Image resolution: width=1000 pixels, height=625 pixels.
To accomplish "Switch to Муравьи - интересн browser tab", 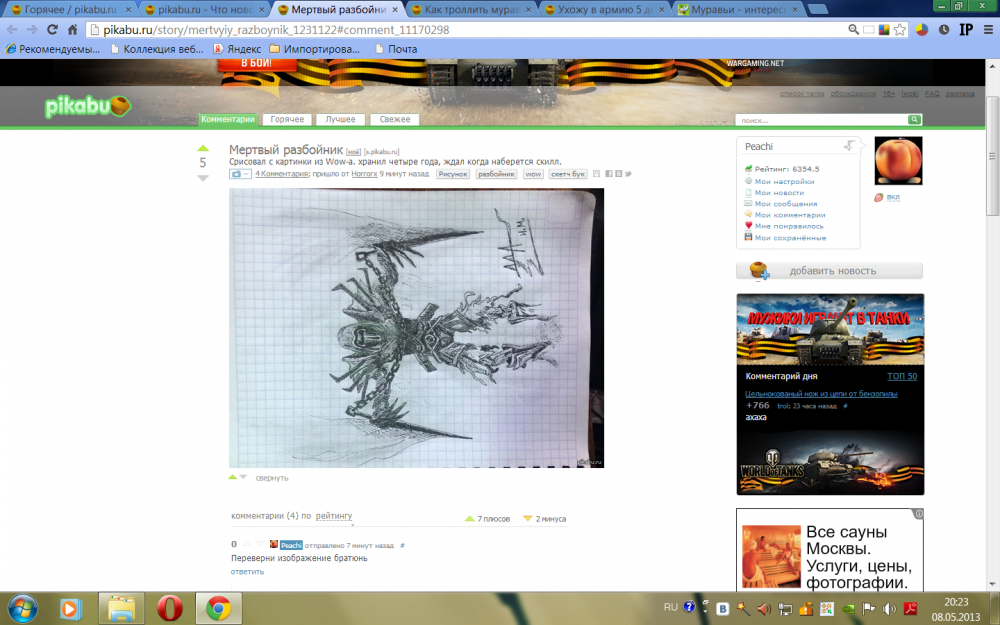I will (x=738, y=10).
